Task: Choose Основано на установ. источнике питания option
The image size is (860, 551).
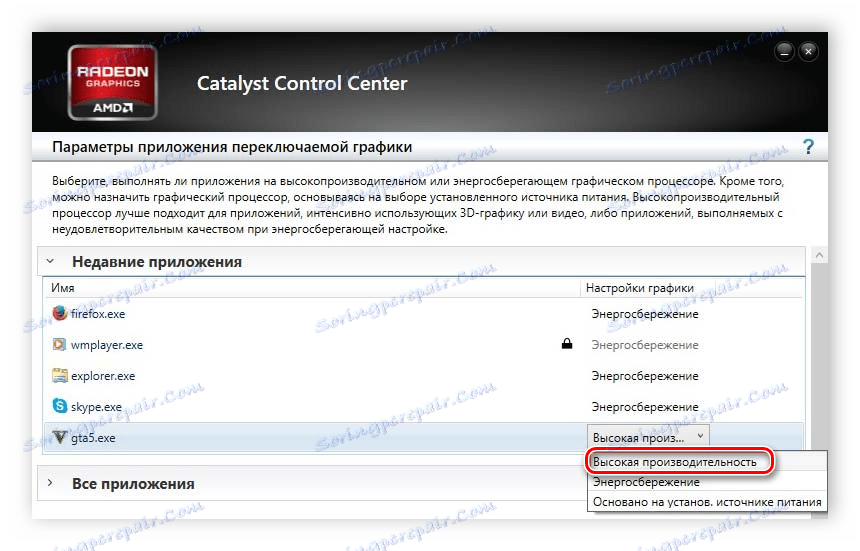Action: (707, 502)
